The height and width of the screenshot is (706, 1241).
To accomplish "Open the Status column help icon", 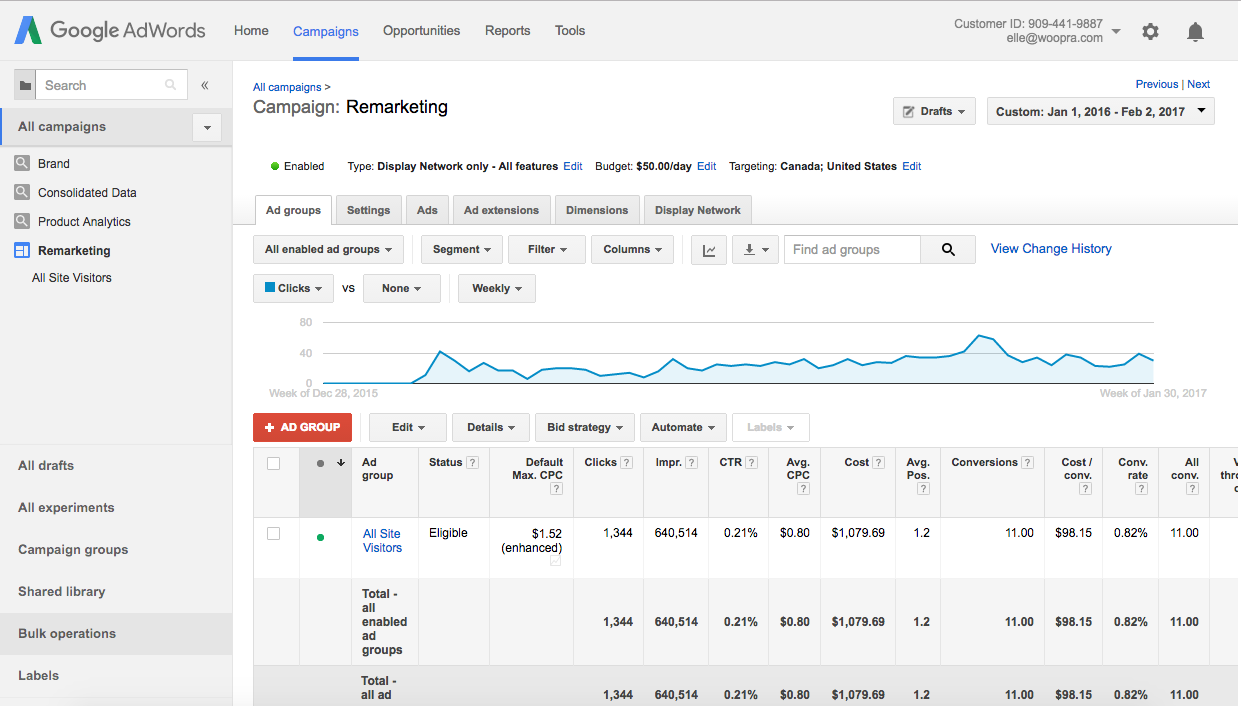I will tap(472, 463).
